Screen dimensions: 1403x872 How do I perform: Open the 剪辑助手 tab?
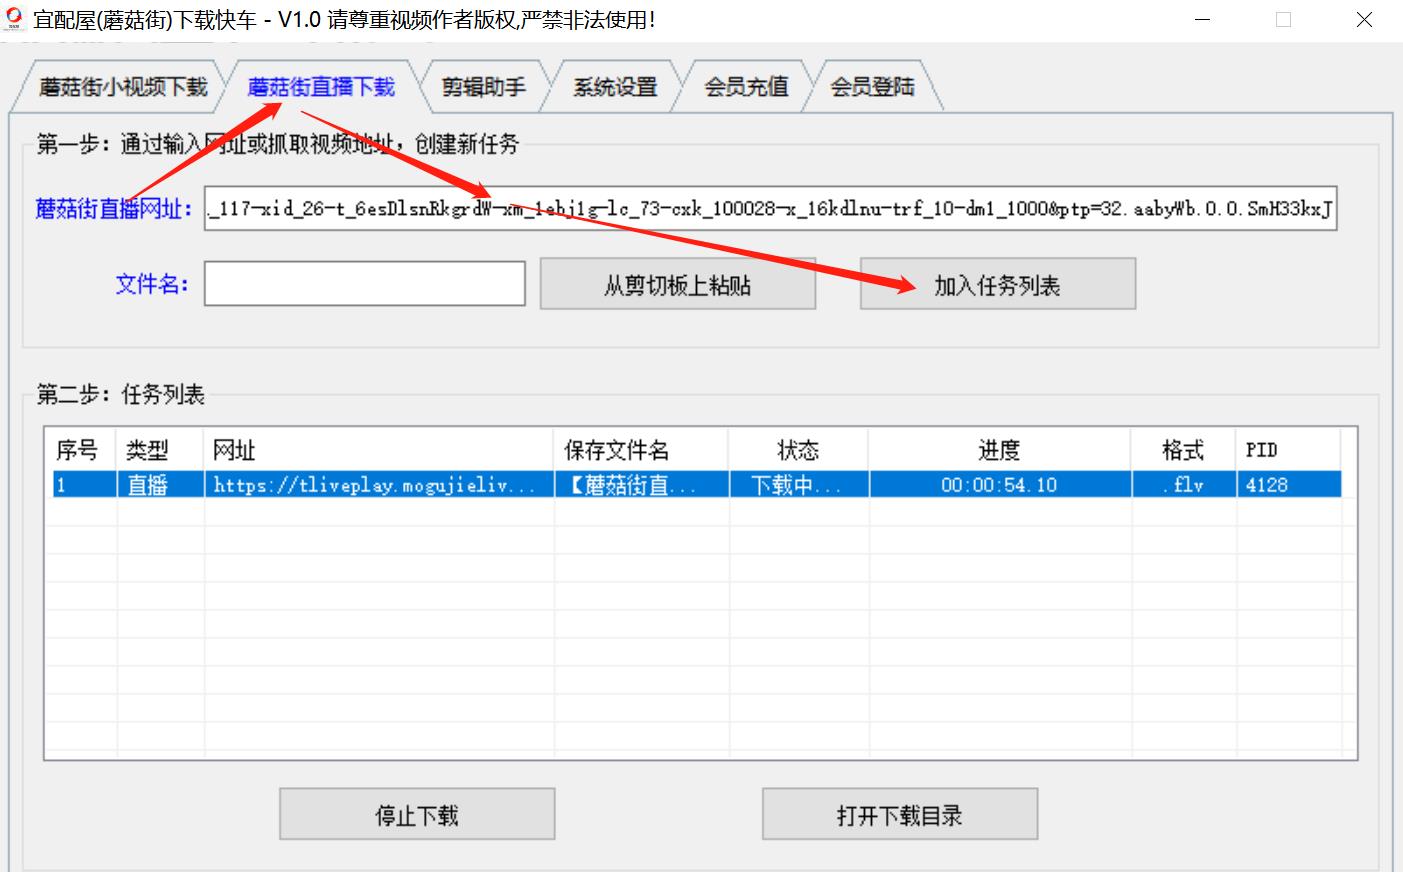pos(484,87)
